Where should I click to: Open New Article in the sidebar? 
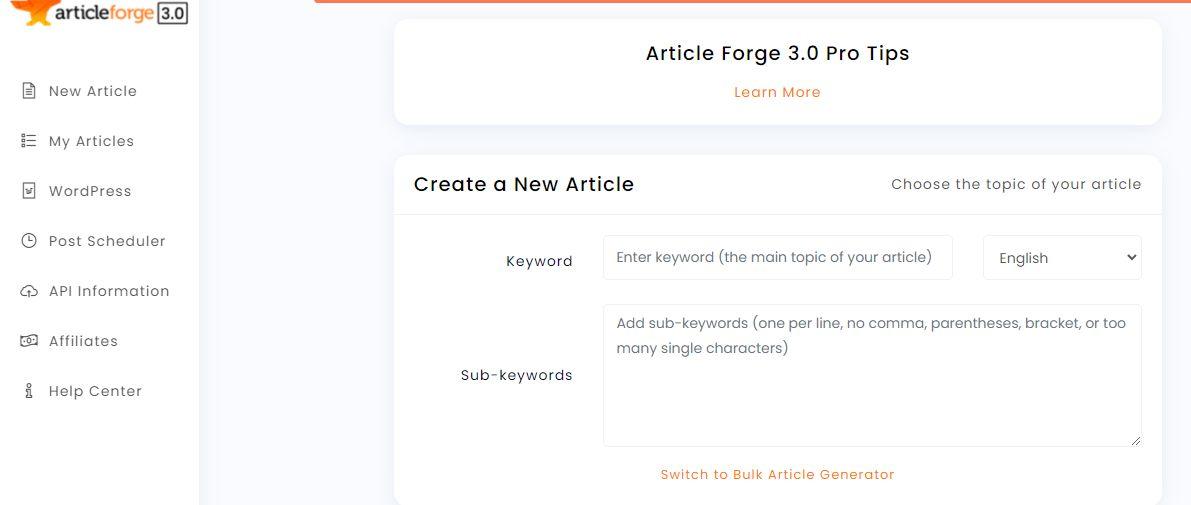coord(92,91)
